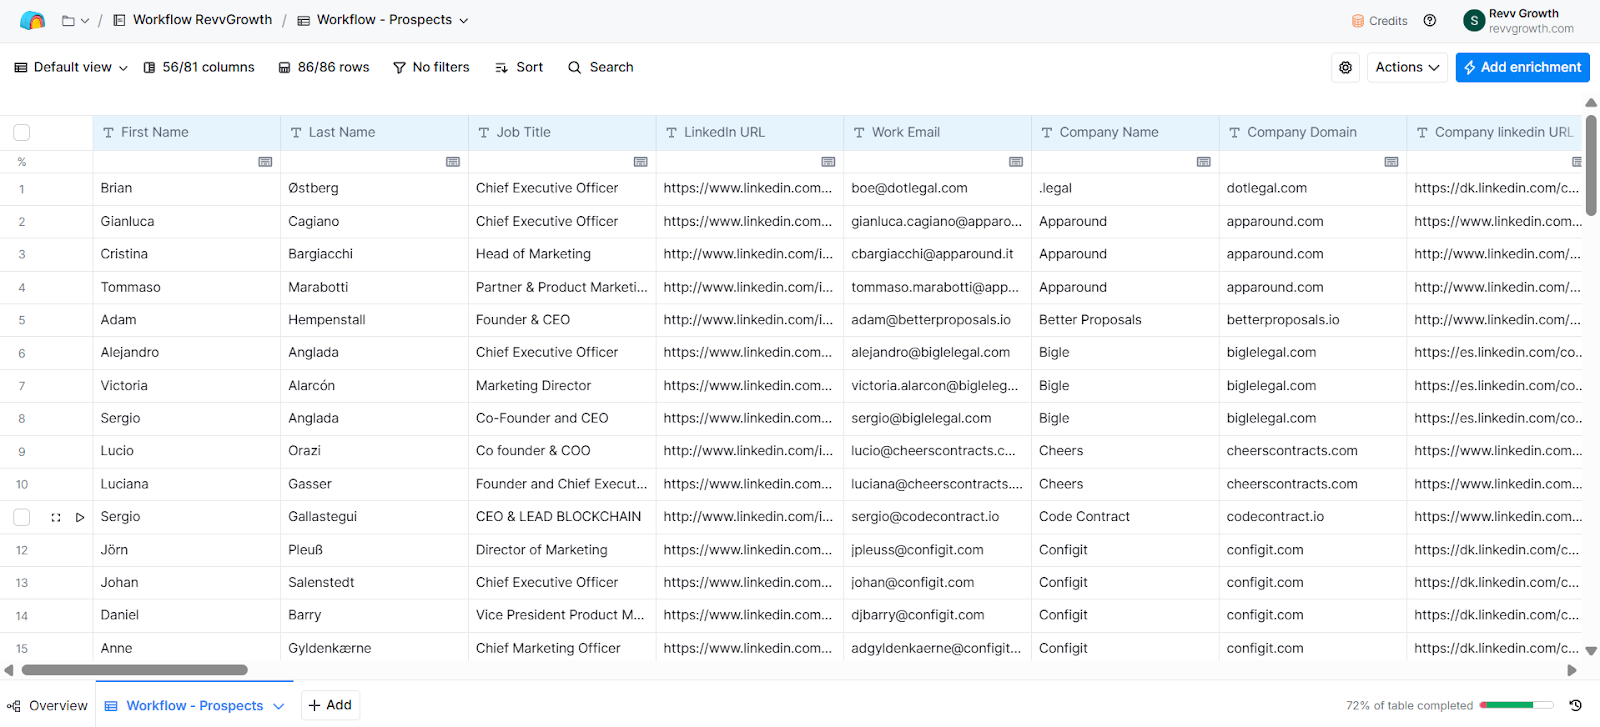Click the horizontal scrollbar thumb
Image resolution: width=1600 pixels, height=727 pixels.
click(135, 670)
